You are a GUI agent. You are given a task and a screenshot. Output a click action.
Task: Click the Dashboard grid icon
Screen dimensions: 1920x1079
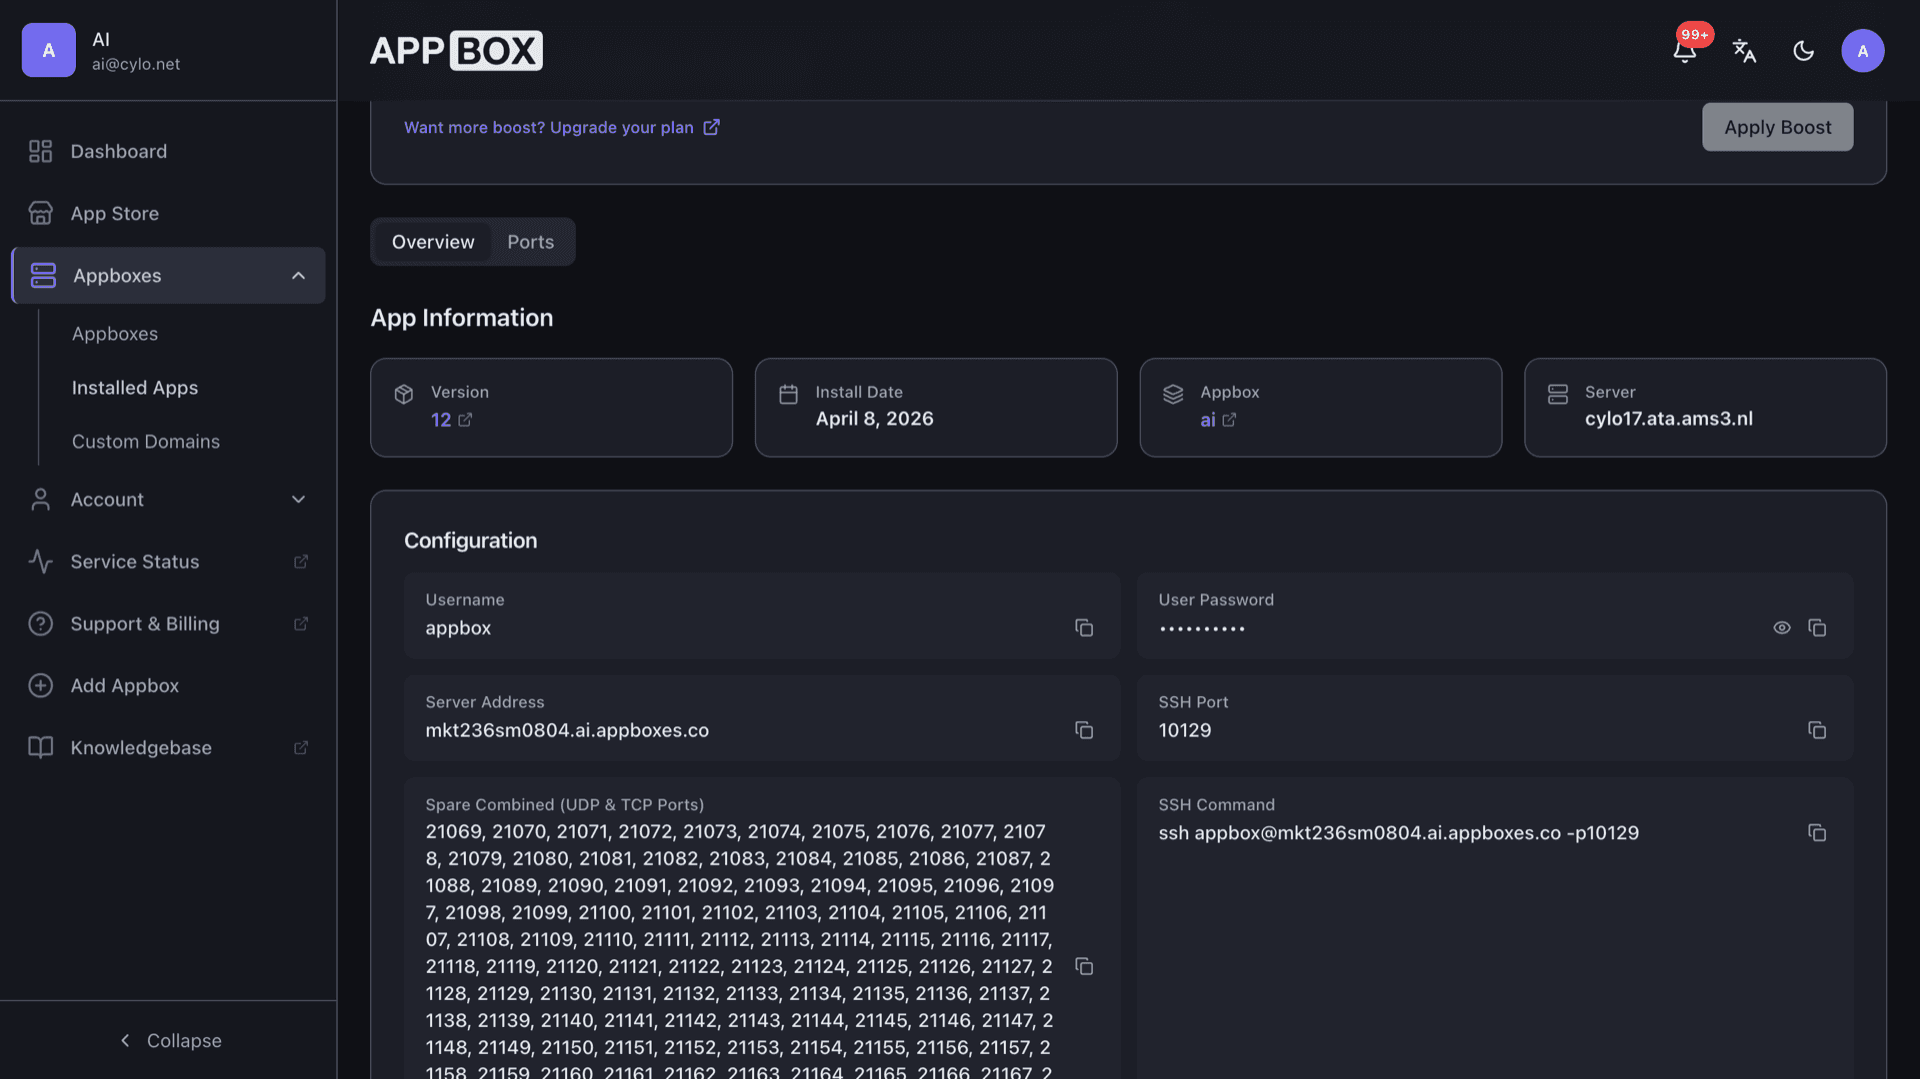pyautogui.click(x=40, y=151)
